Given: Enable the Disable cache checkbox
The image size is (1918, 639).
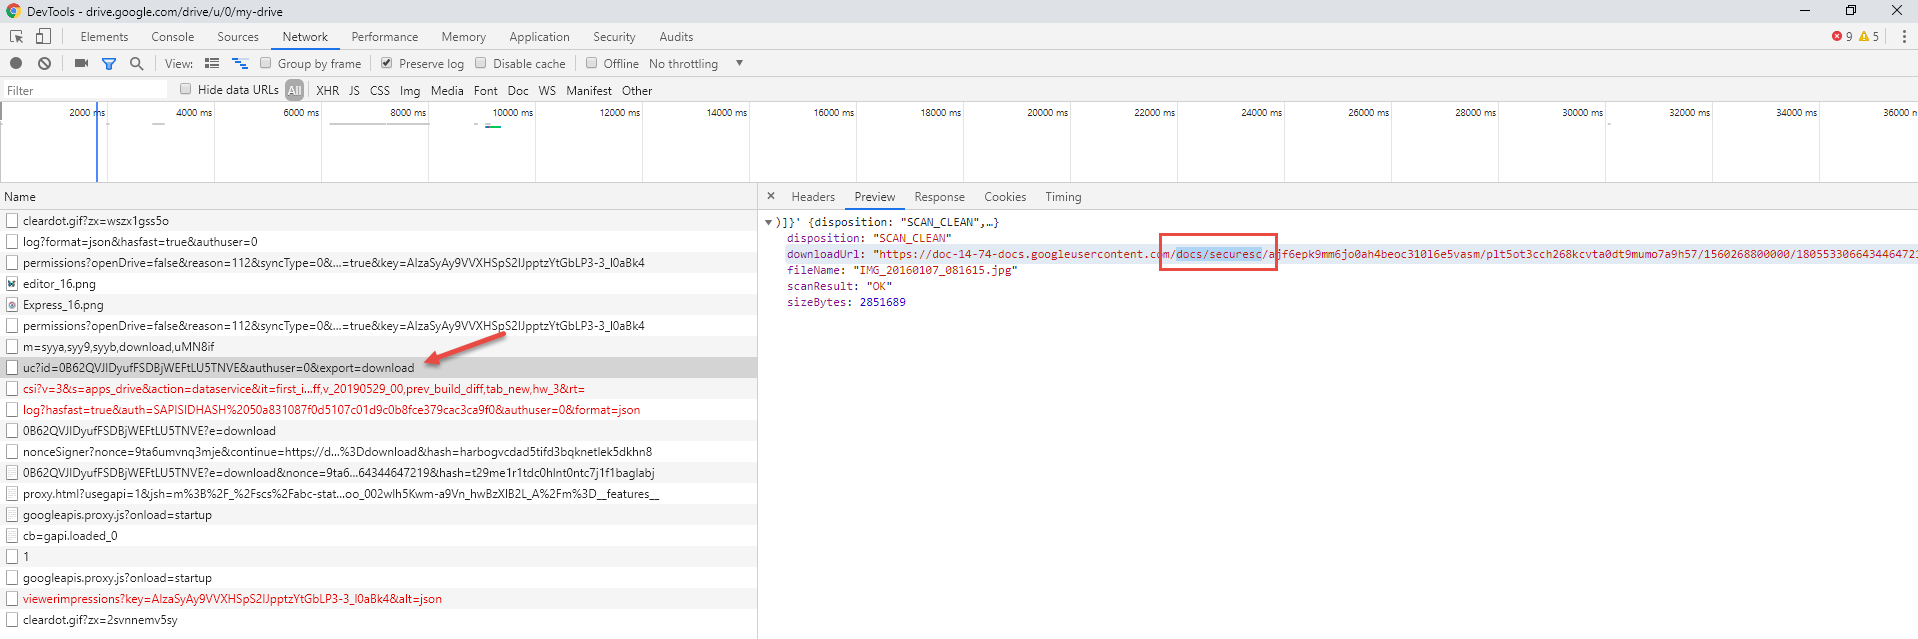Looking at the screenshot, I should (x=481, y=63).
